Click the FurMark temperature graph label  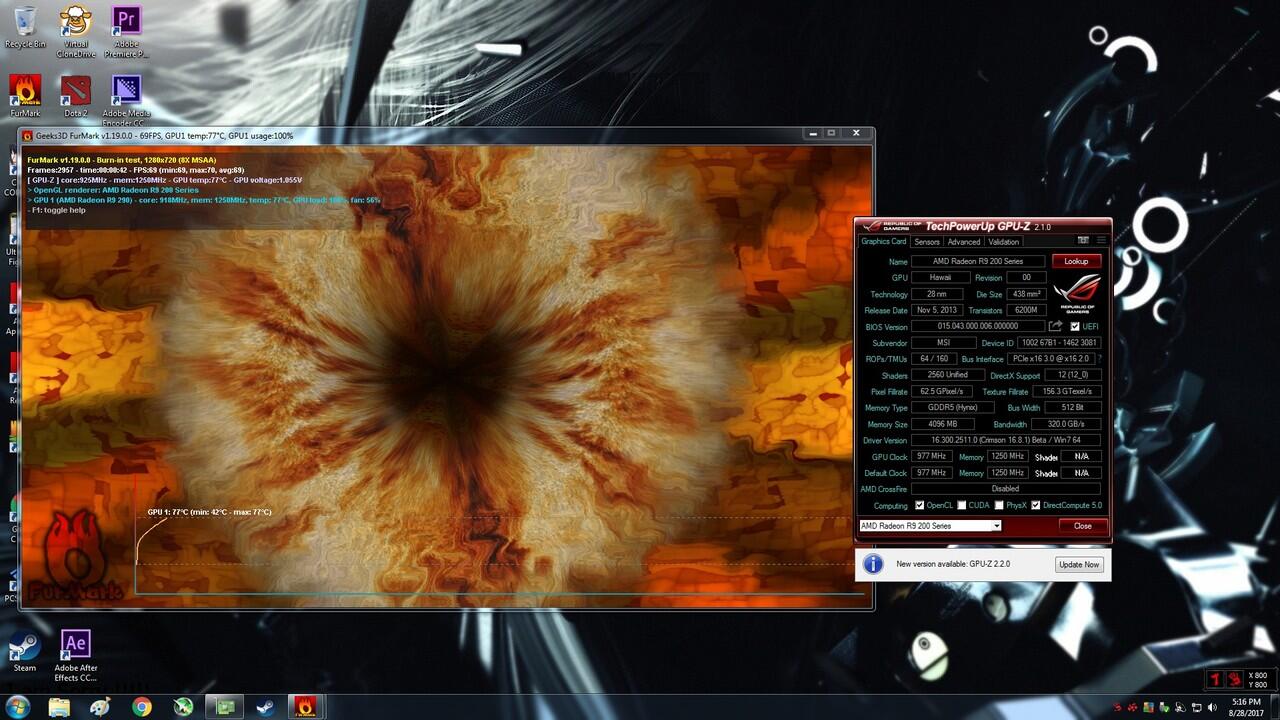point(209,512)
